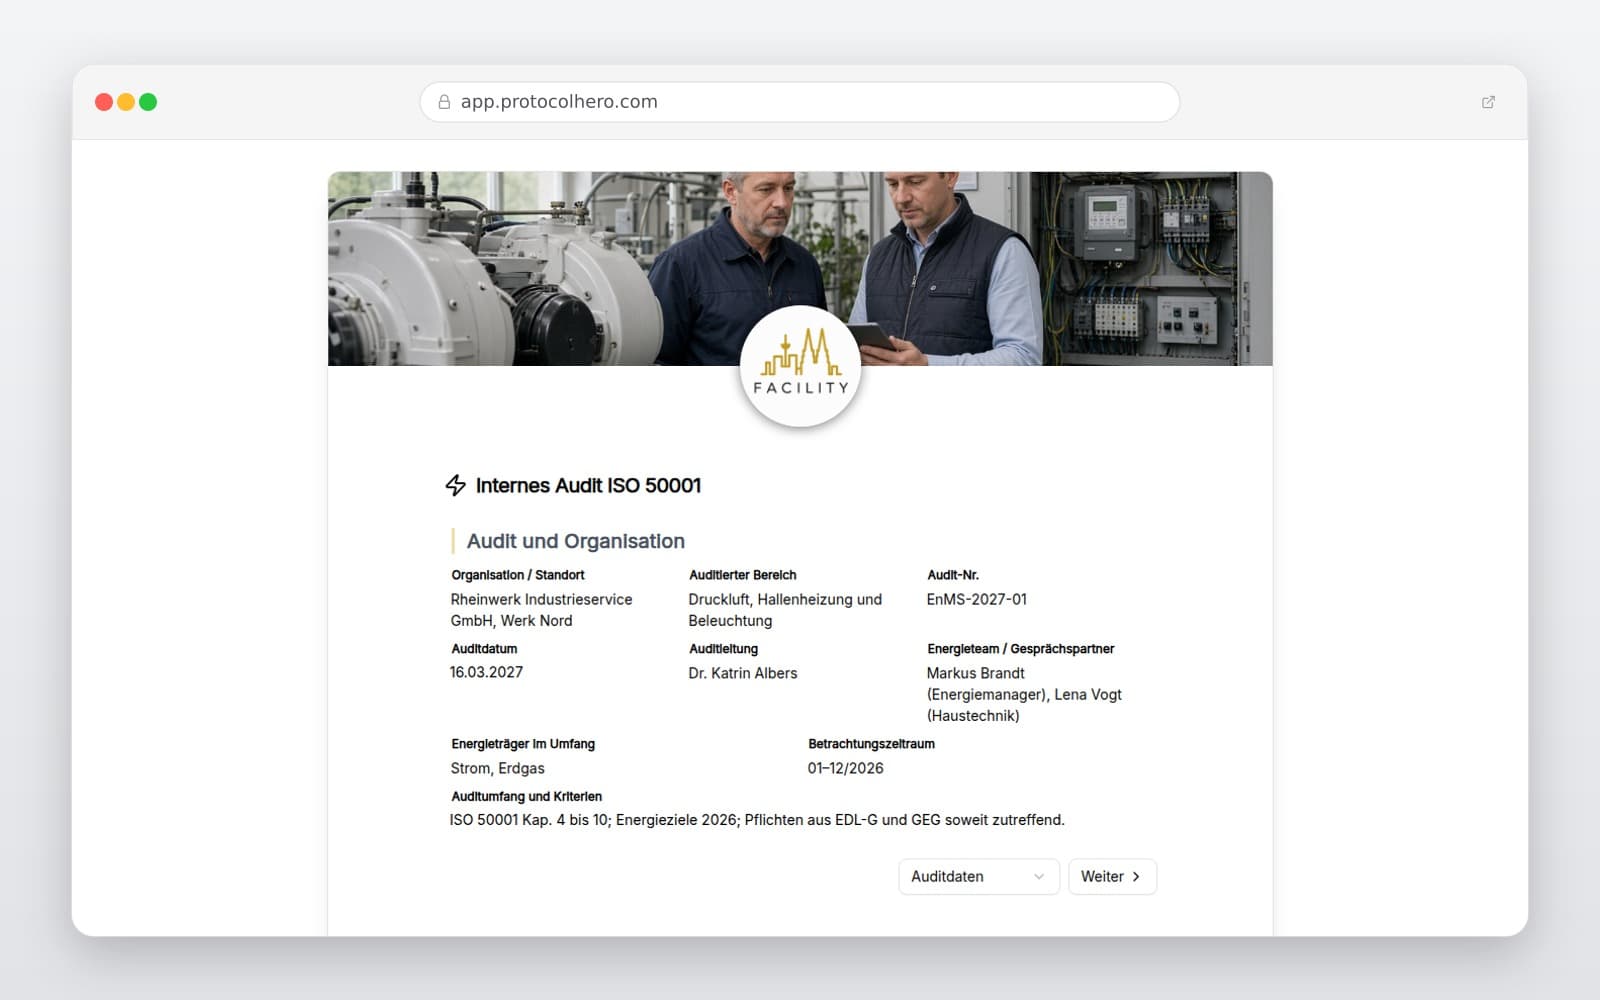1600x1000 pixels.
Task: Click the audit date '16.03.2027'
Action: coord(486,672)
